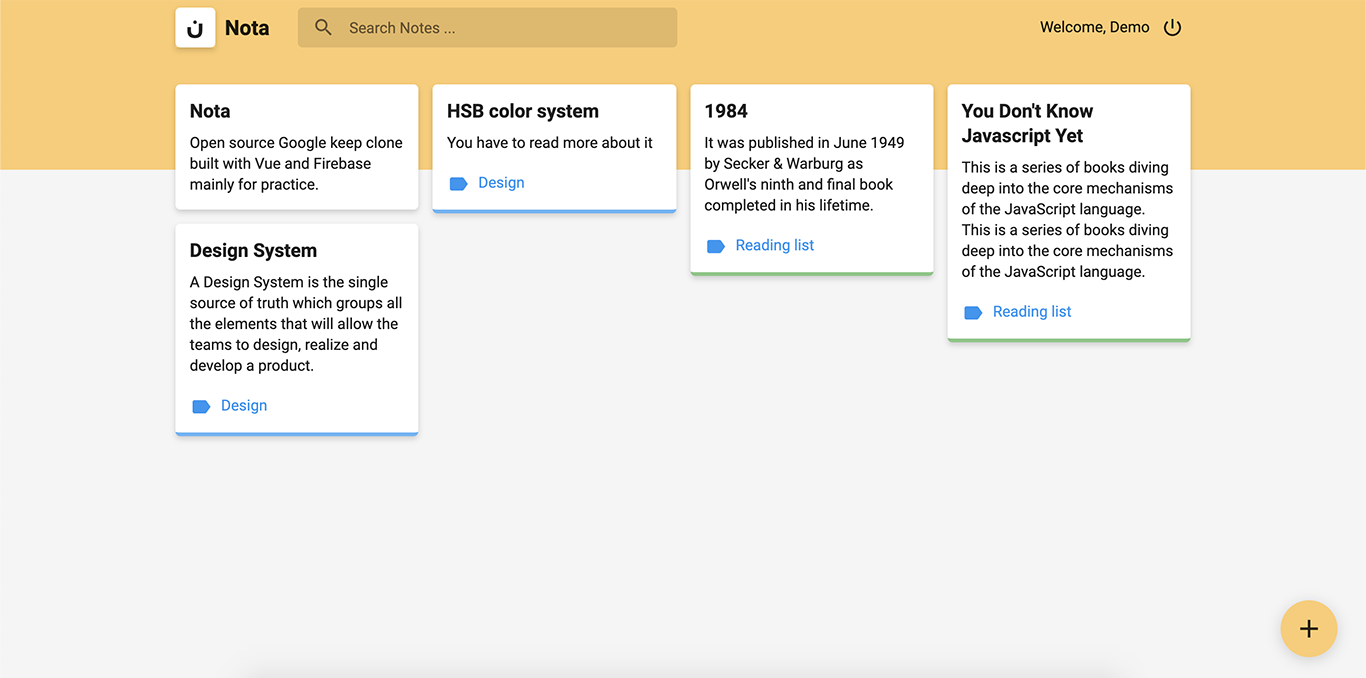Click tag icon on 1984 note

[x=716, y=246]
